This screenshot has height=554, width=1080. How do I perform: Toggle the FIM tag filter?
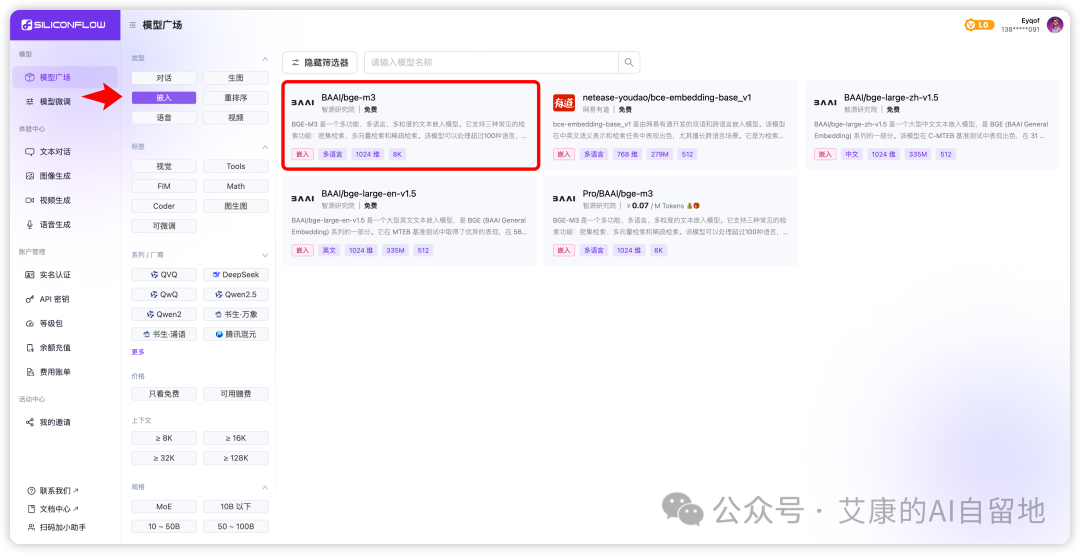click(164, 186)
